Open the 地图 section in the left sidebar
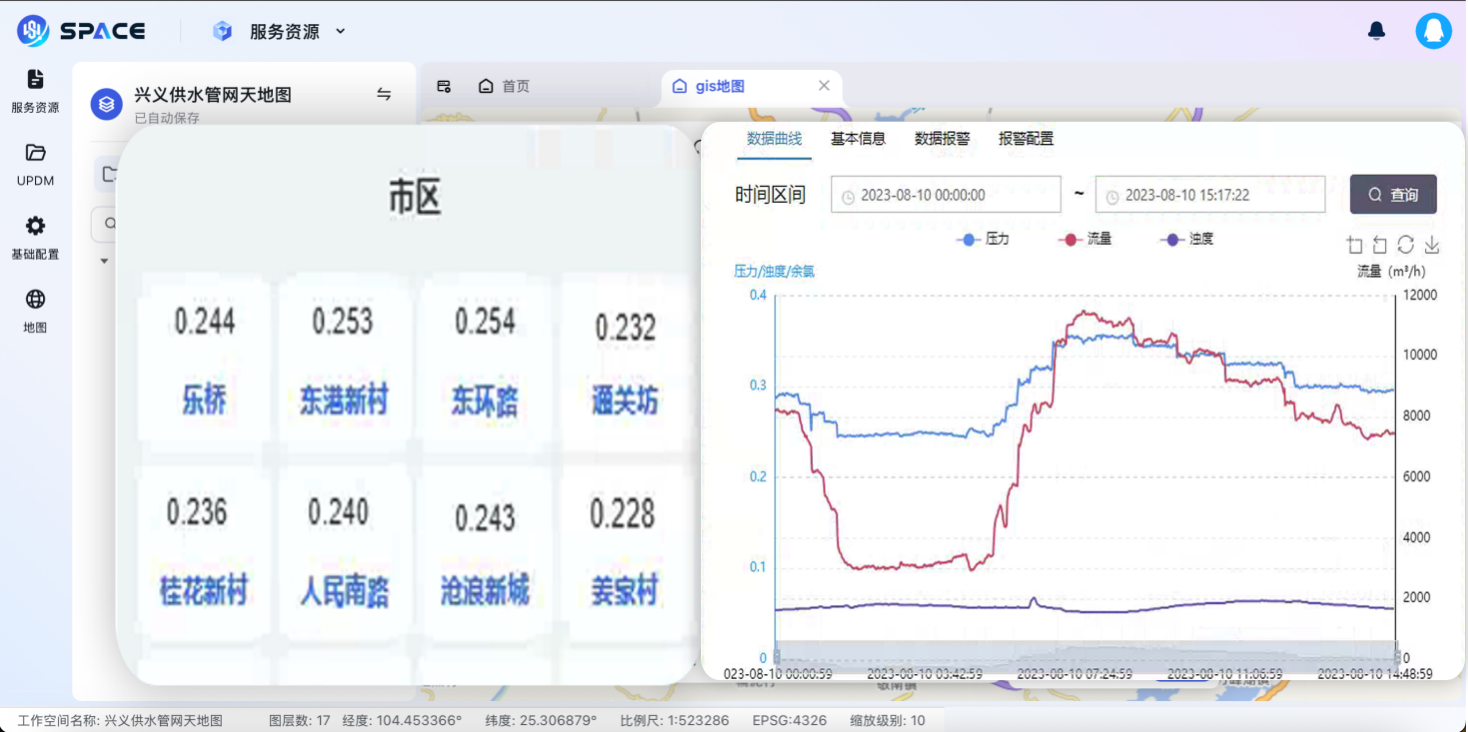 35,312
